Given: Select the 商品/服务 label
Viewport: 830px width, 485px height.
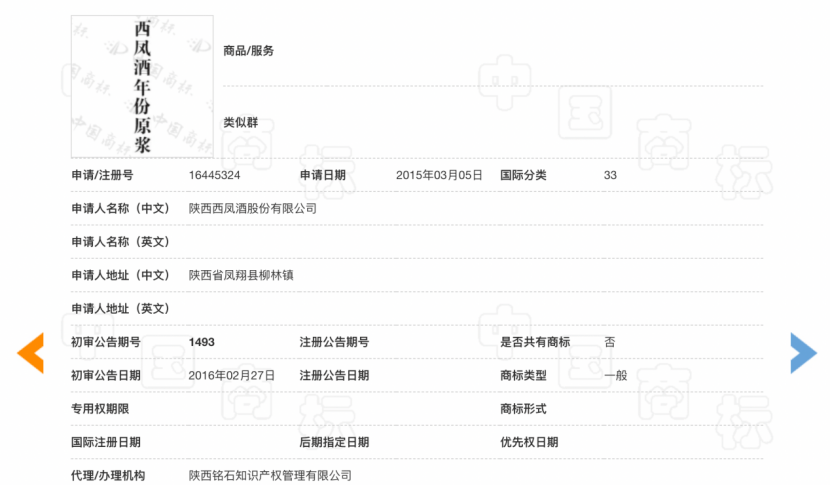Looking at the screenshot, I should pyautogui.click(x=248, y=51).
